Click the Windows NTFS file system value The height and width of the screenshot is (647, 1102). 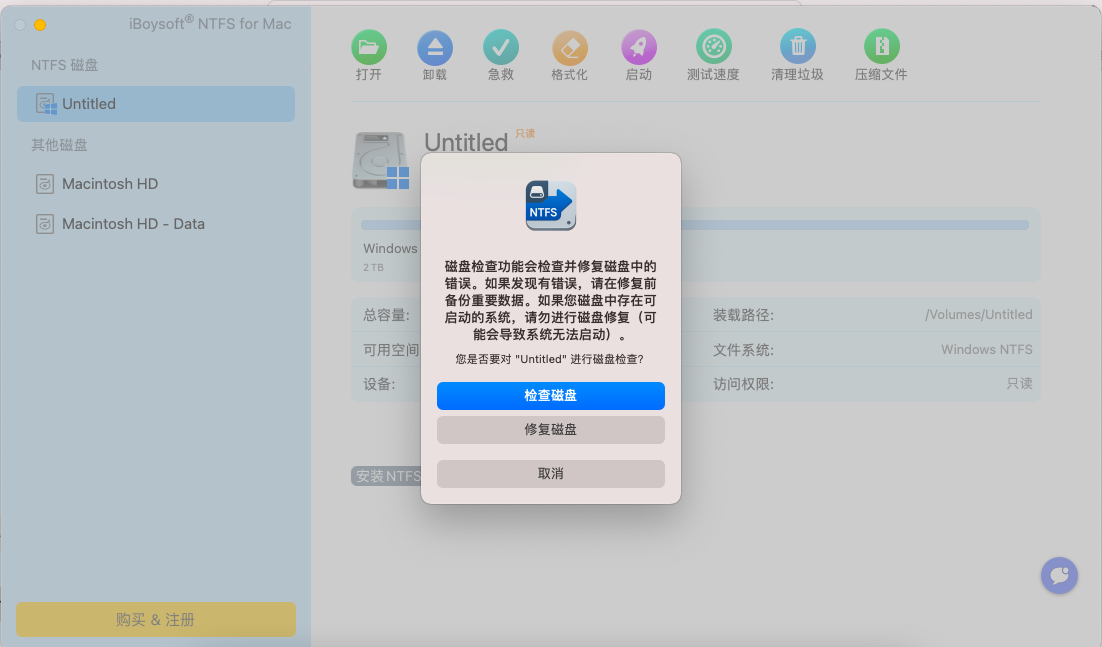(x=987, y=350)
